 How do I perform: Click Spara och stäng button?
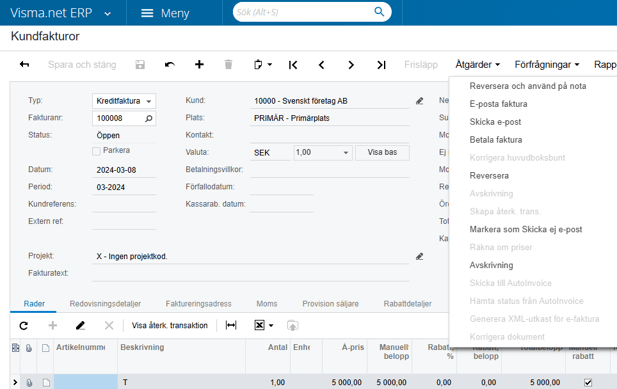click(x=82, y=65)
